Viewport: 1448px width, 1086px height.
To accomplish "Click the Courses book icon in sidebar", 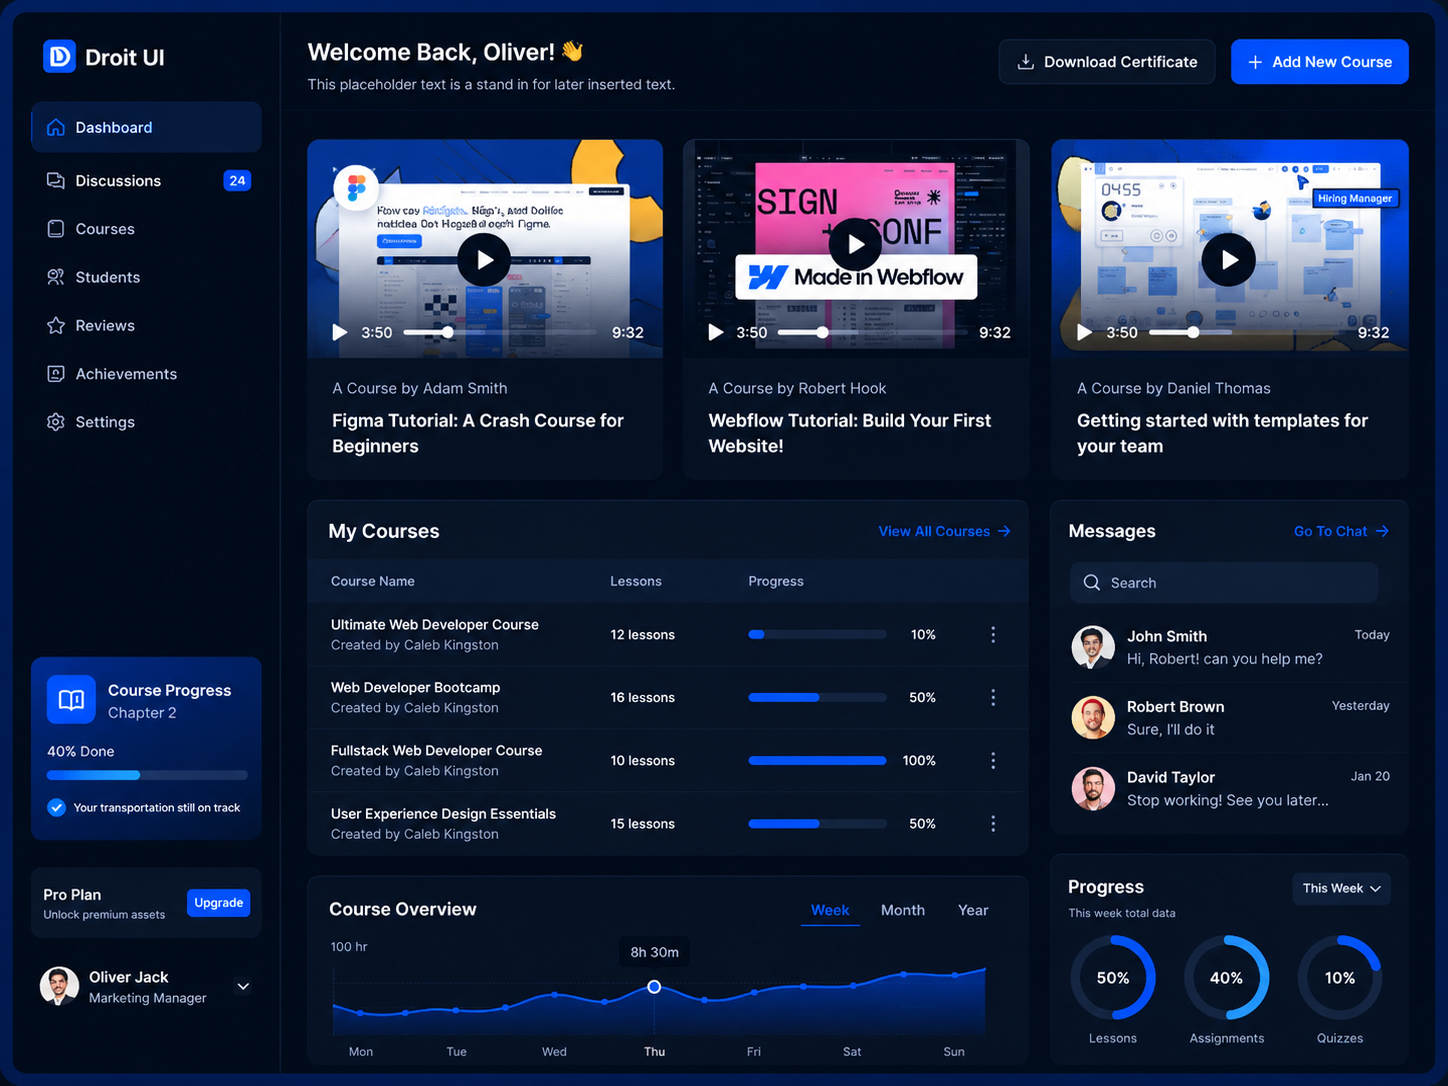I will tap(56, 229).
